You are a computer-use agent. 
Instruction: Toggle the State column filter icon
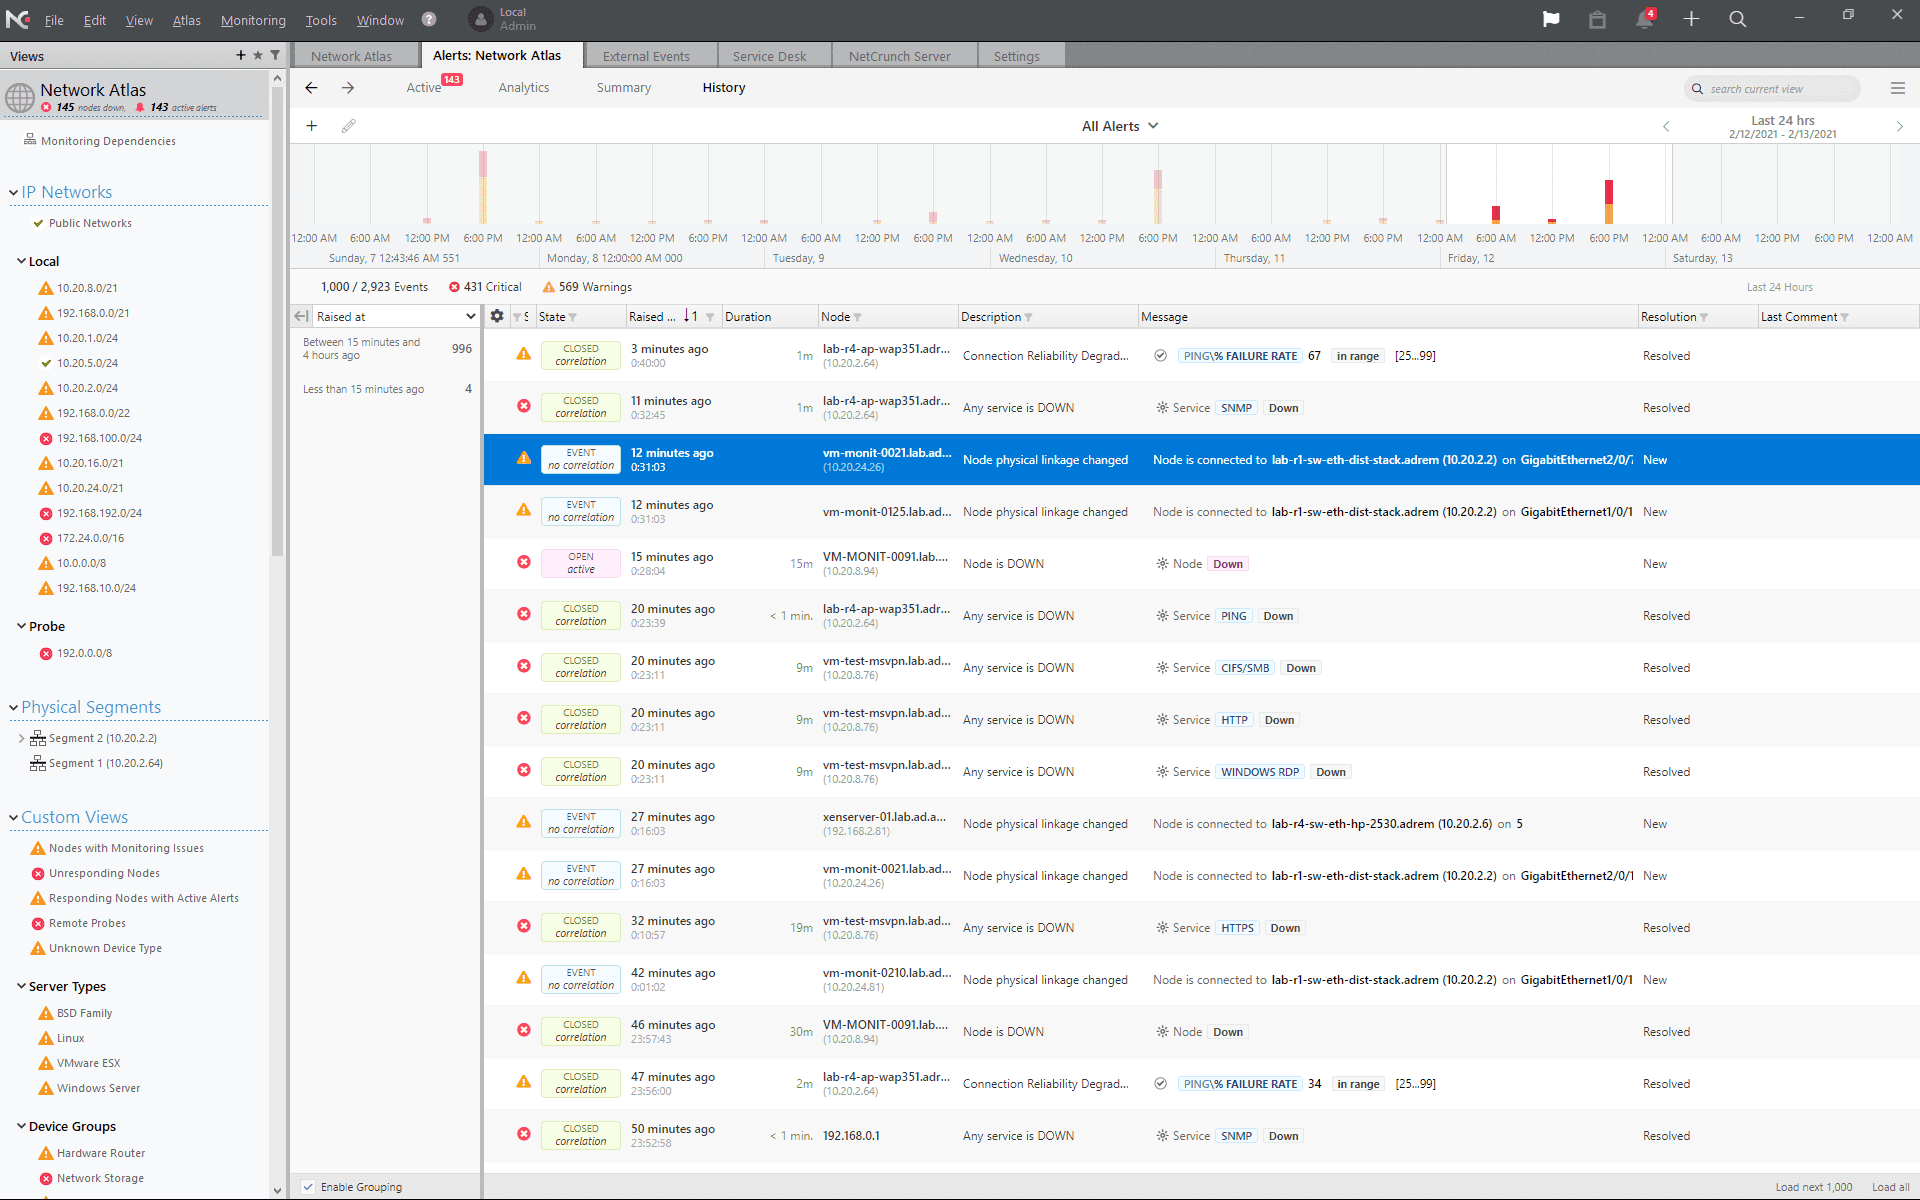point(573,317)
